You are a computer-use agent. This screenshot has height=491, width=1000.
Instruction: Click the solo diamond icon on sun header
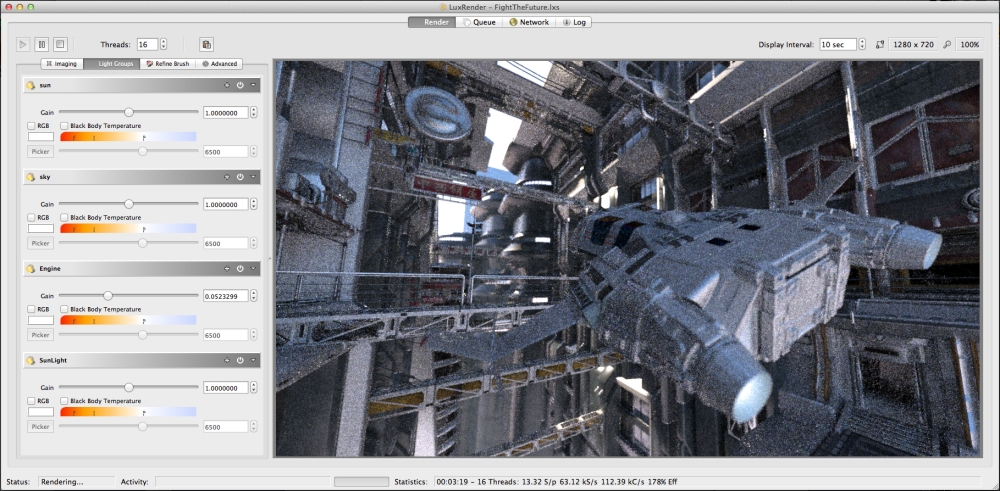coord(226,85)
